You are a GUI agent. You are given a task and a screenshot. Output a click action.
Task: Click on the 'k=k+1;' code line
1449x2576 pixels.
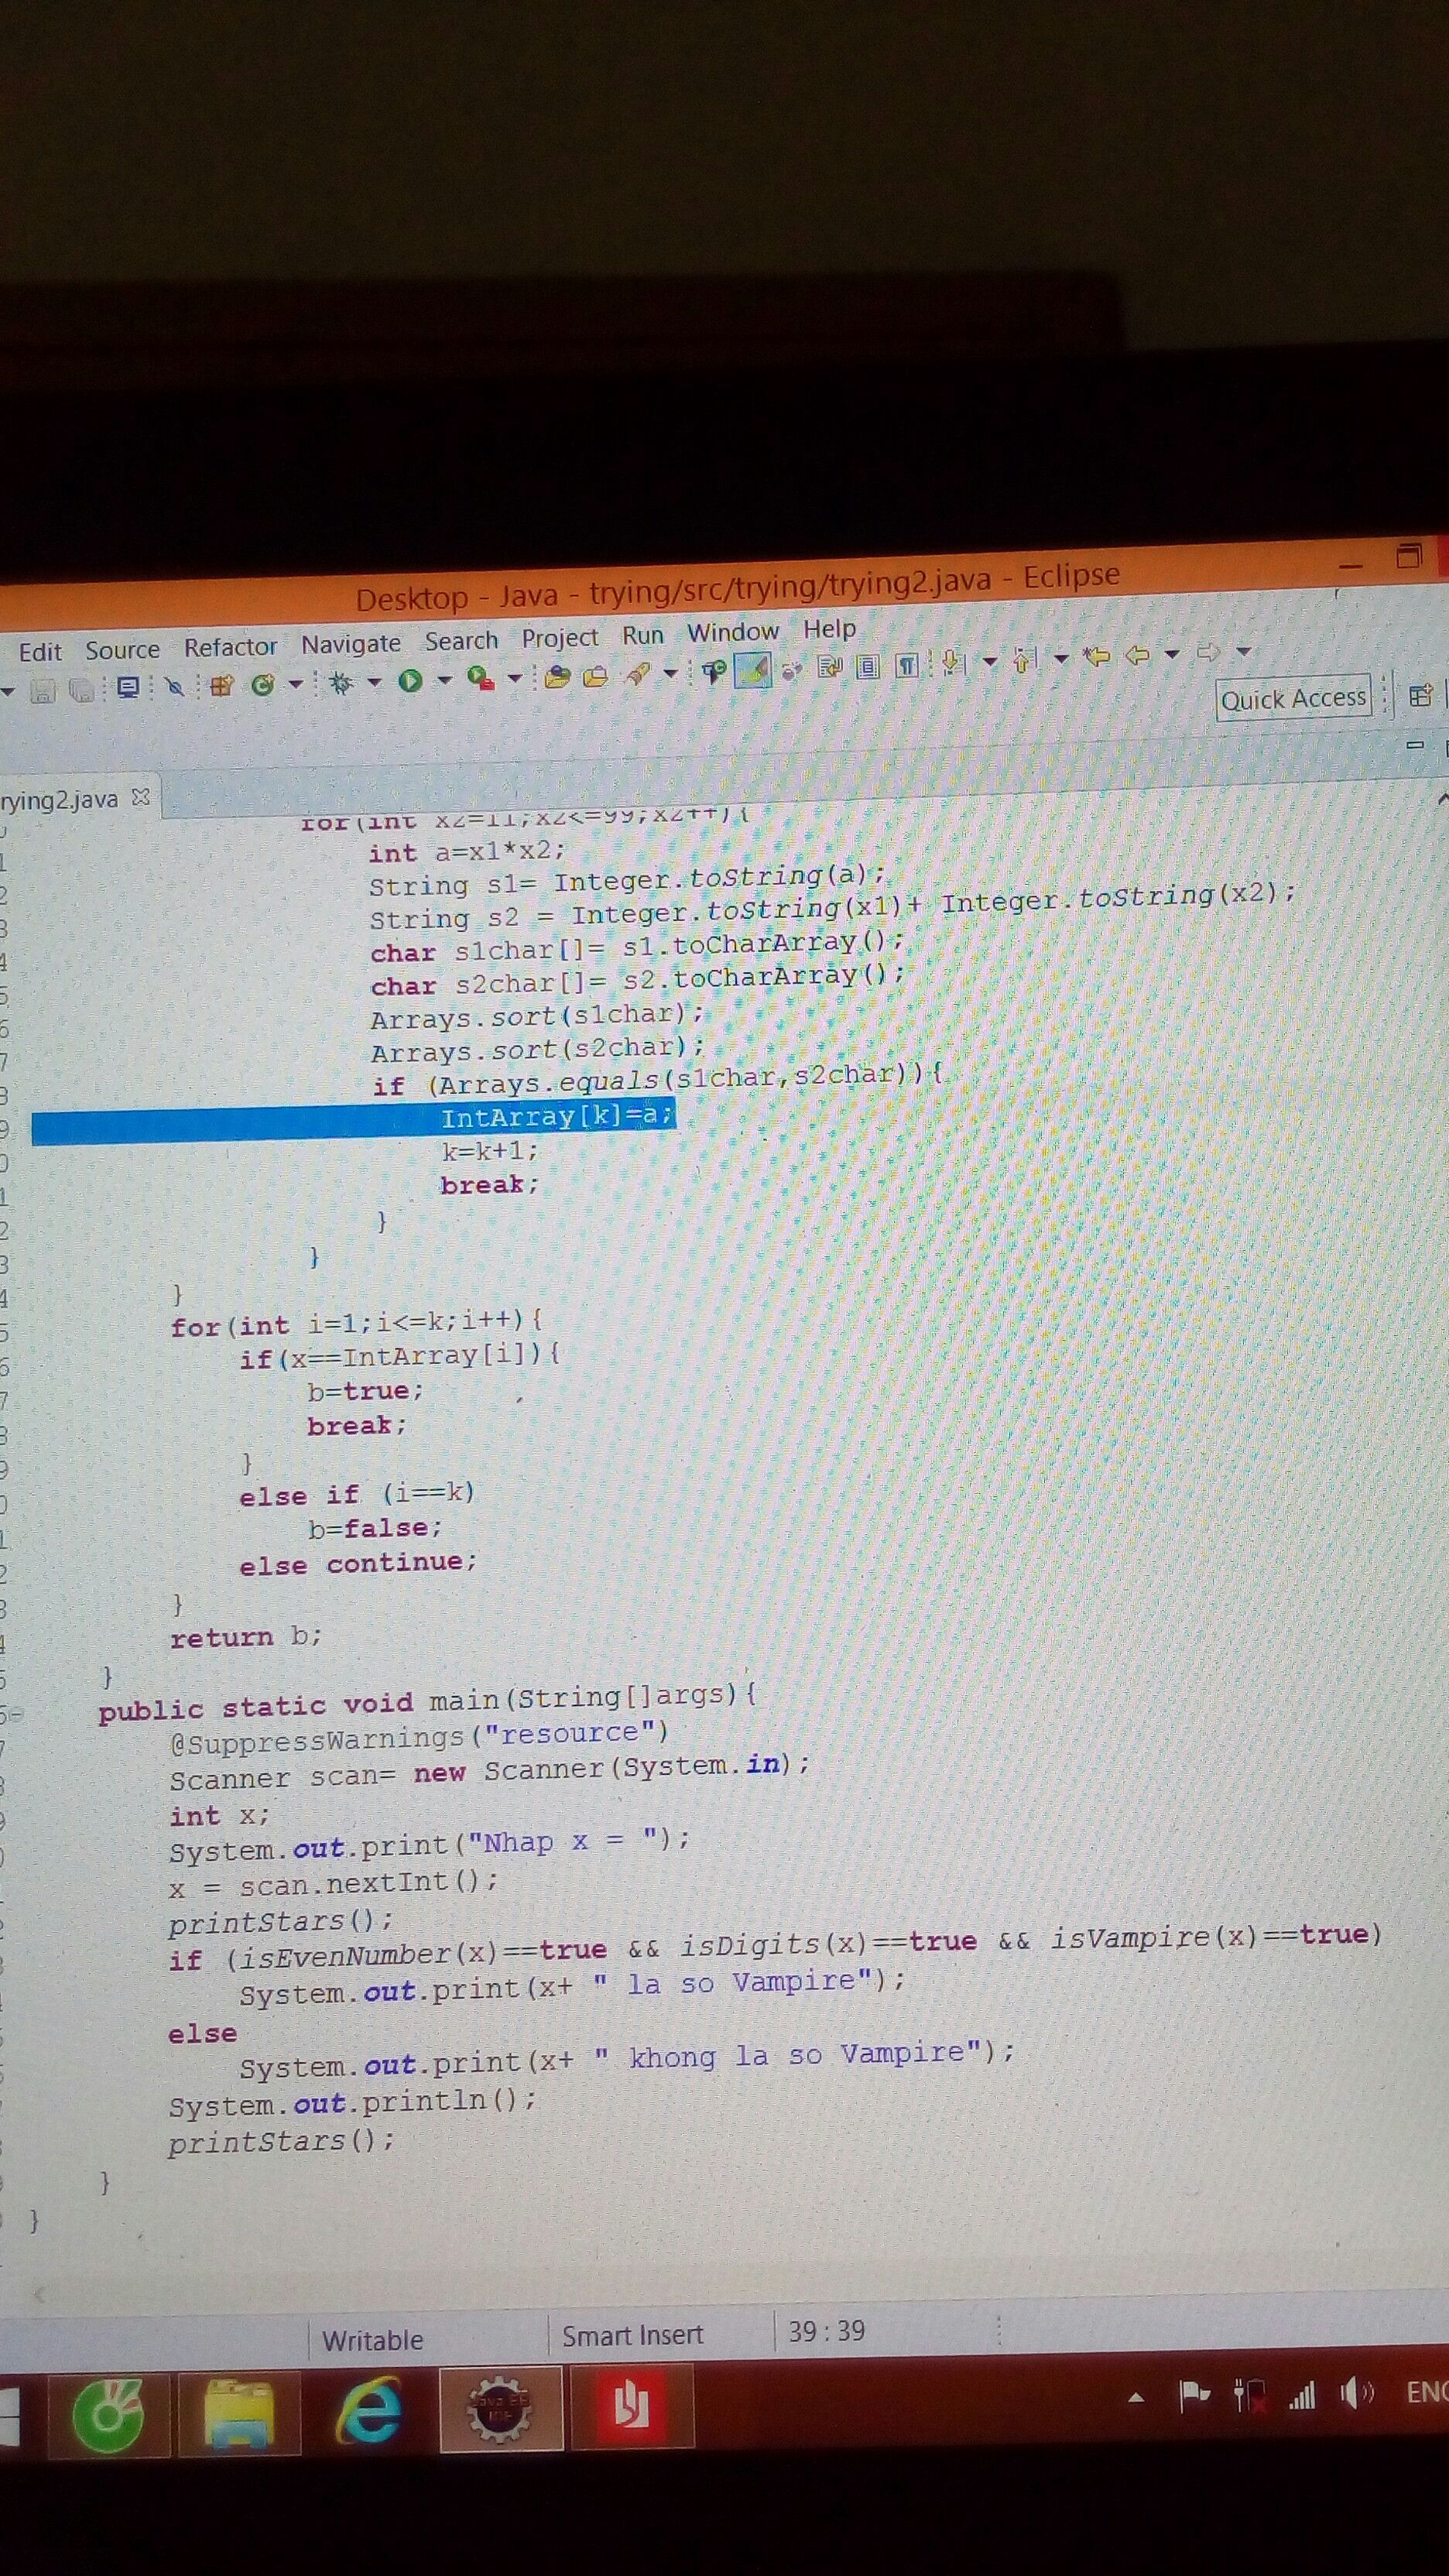coord(490,1151)
